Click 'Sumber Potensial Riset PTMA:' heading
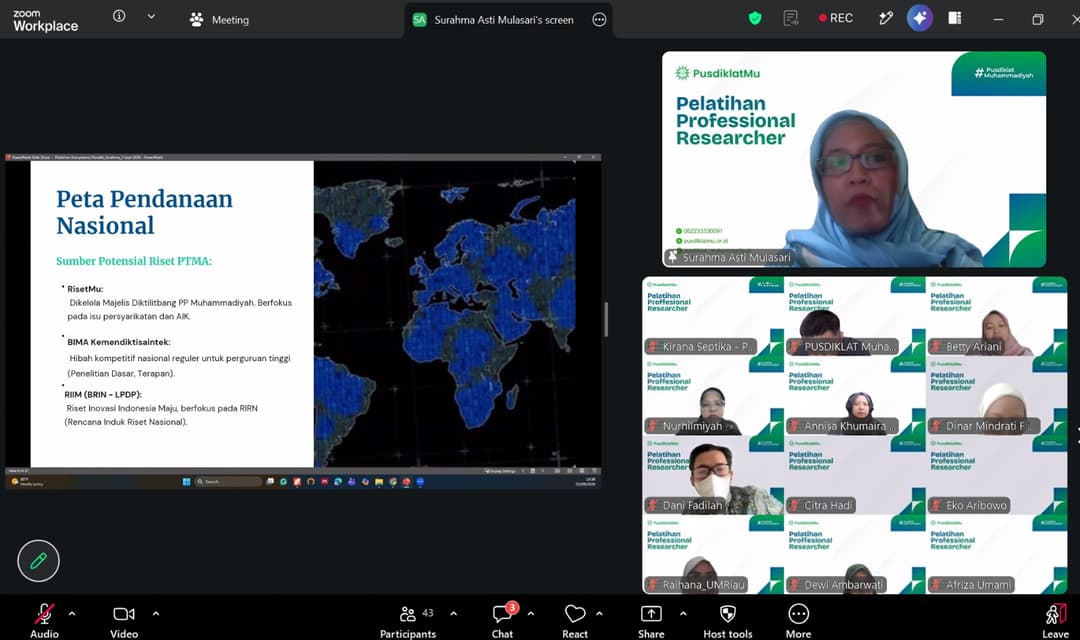This screenshot has height=640, width=1080. 134,261
